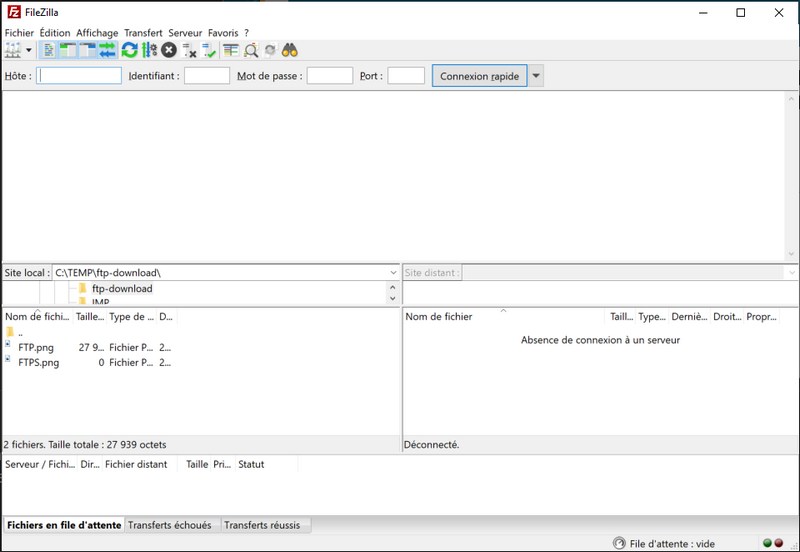Open the Site Manager icon
Viewport: 800px width, 552px height.
(x=13, y=50)
